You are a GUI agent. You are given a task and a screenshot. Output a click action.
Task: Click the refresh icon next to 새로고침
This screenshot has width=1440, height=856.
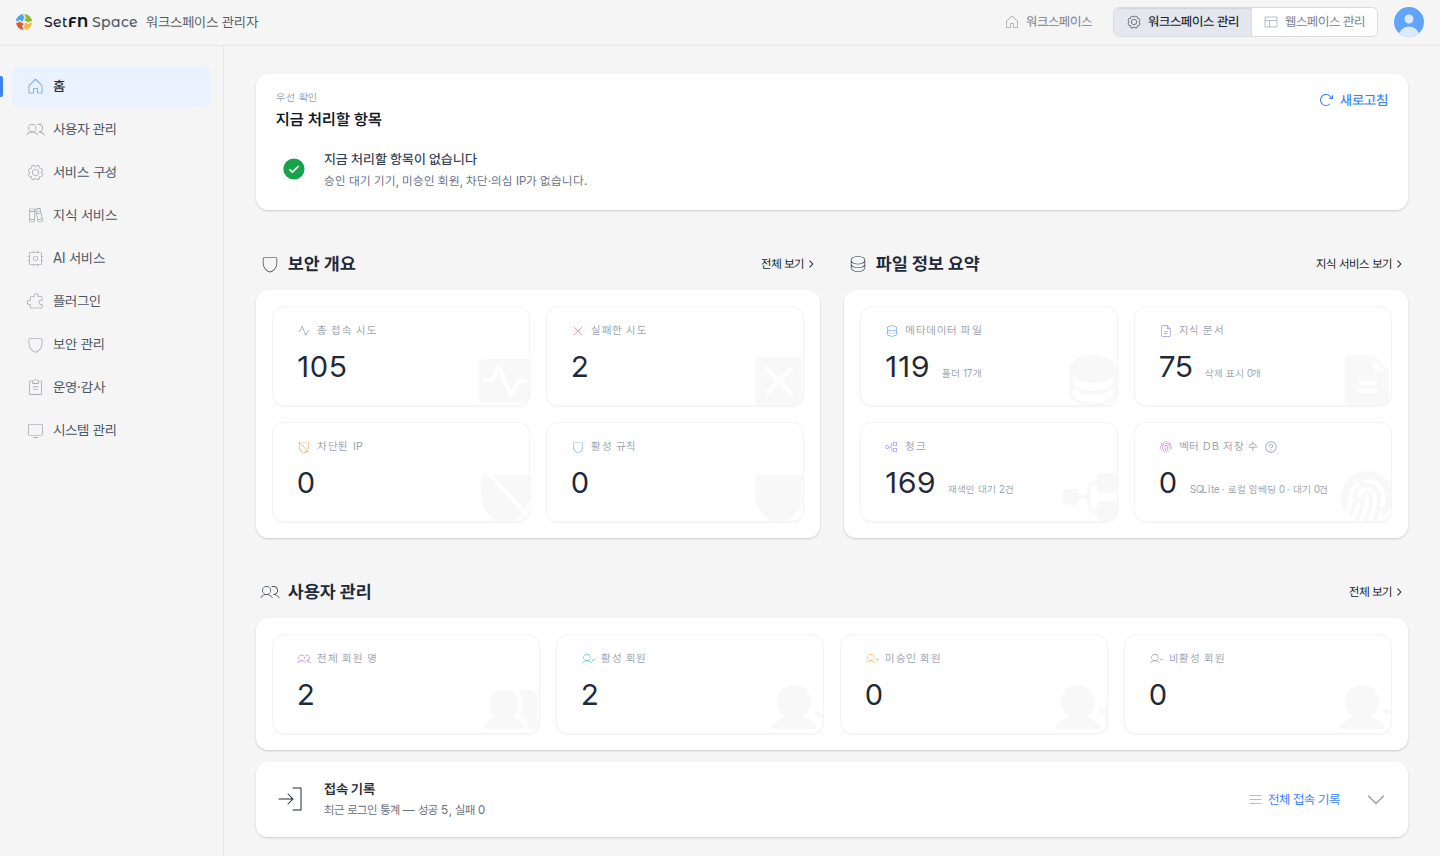pos(1326,100)
